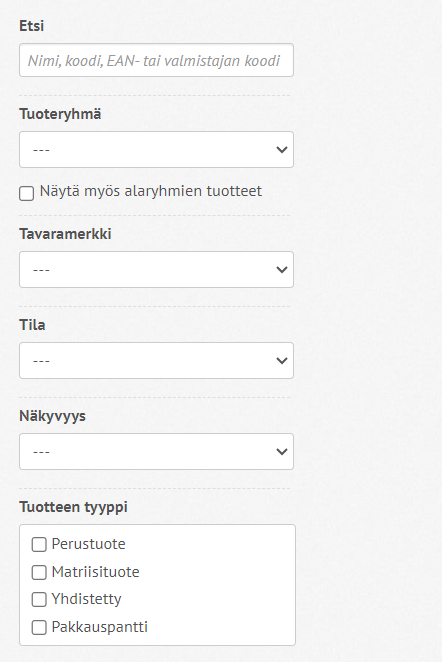Image resolution: width=442 pixels, height=662 pixels.
Task: Click the chevron arrow in Tila select
Action: pos(282,361)
